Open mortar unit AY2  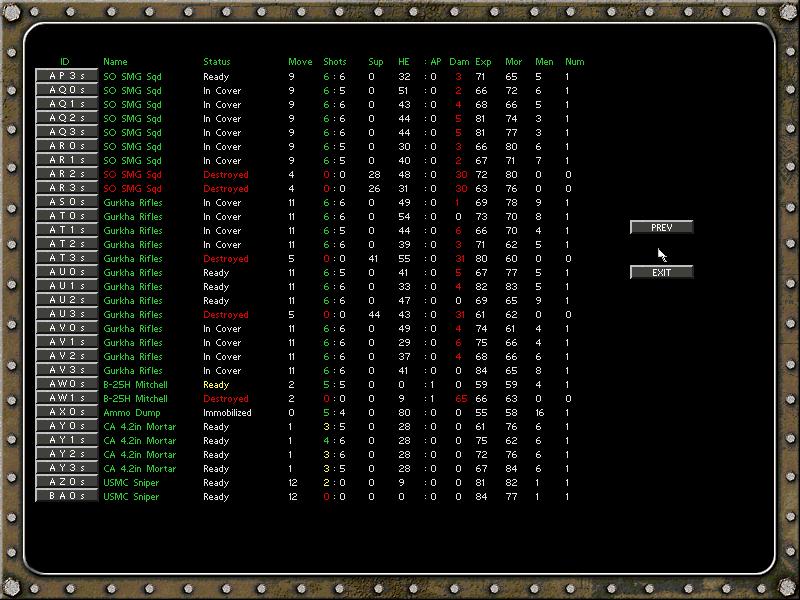click(x=66, y=454)
